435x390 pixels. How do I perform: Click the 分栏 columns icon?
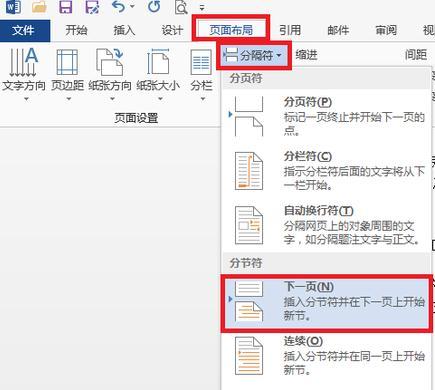[201, 62]
